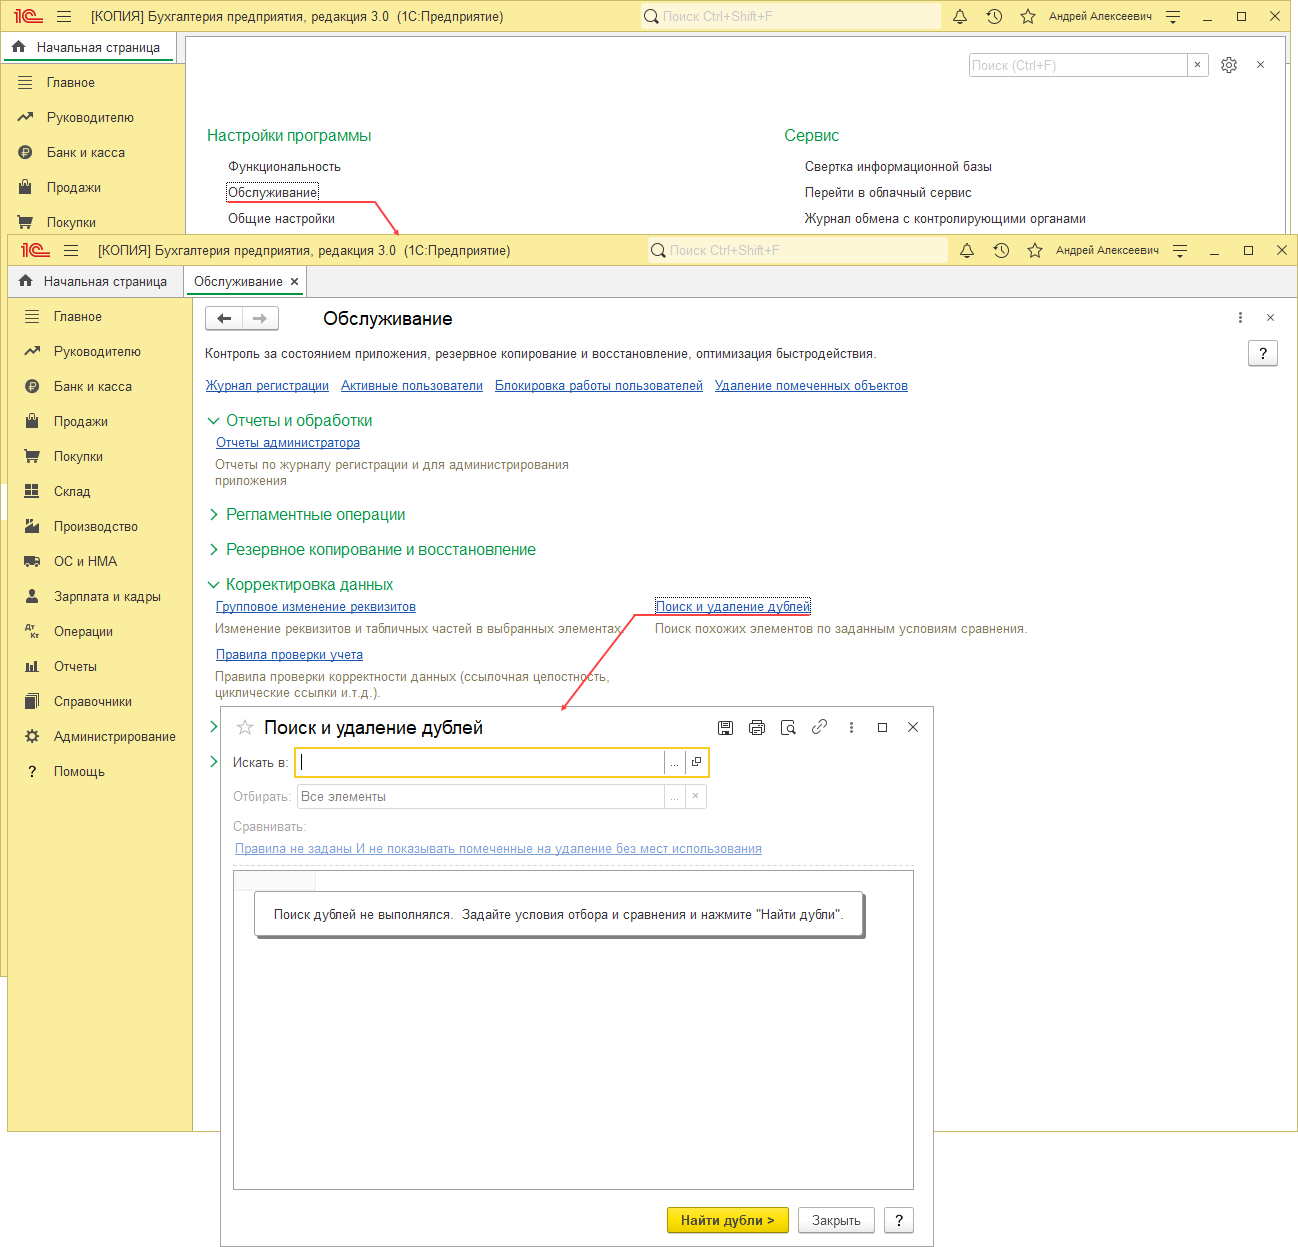Open the history clock icon in the rear window
The height and width of the screenshot is (1247, 1298).
click(x=994, y=17)
